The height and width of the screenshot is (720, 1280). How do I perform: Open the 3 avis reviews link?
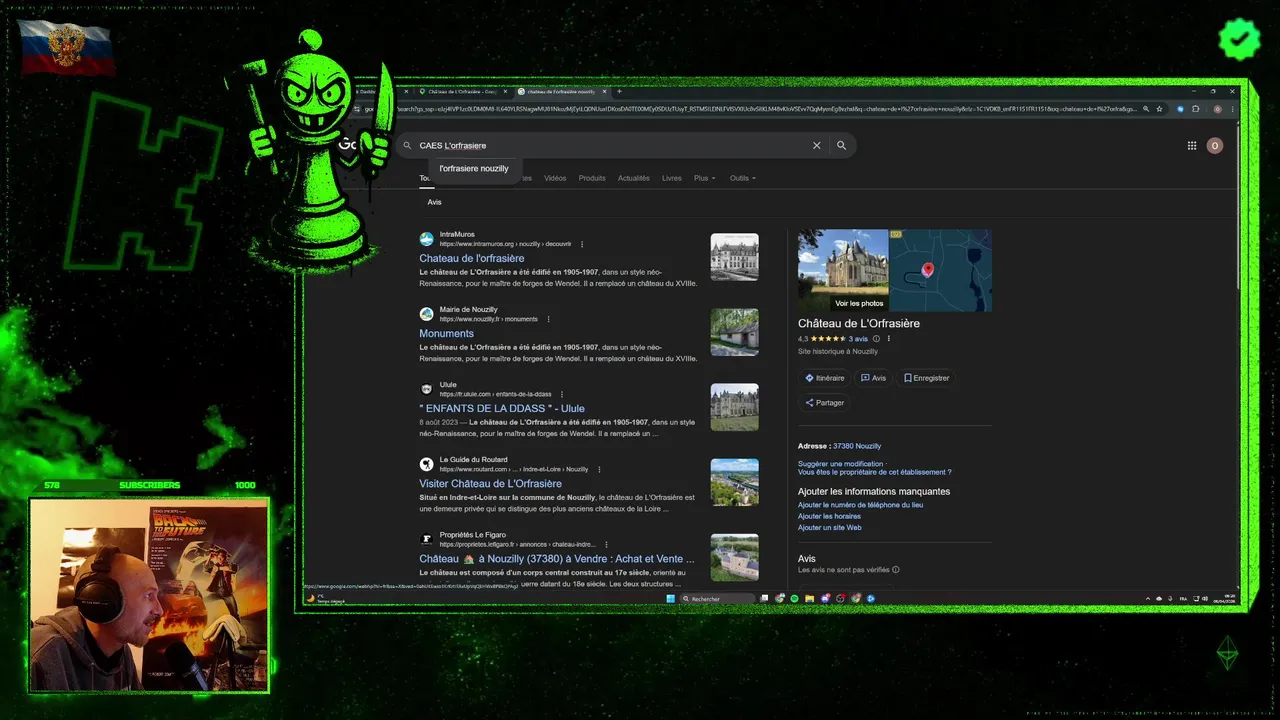(x=858, y=339)
